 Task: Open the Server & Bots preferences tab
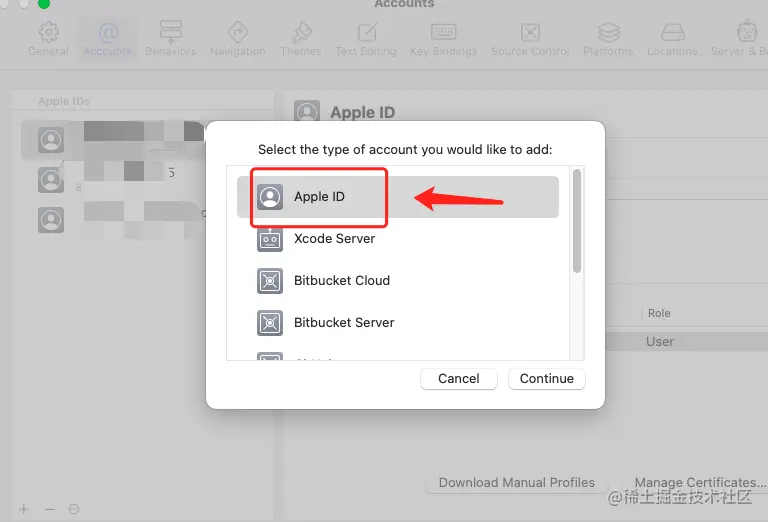[x=740, y=39]
